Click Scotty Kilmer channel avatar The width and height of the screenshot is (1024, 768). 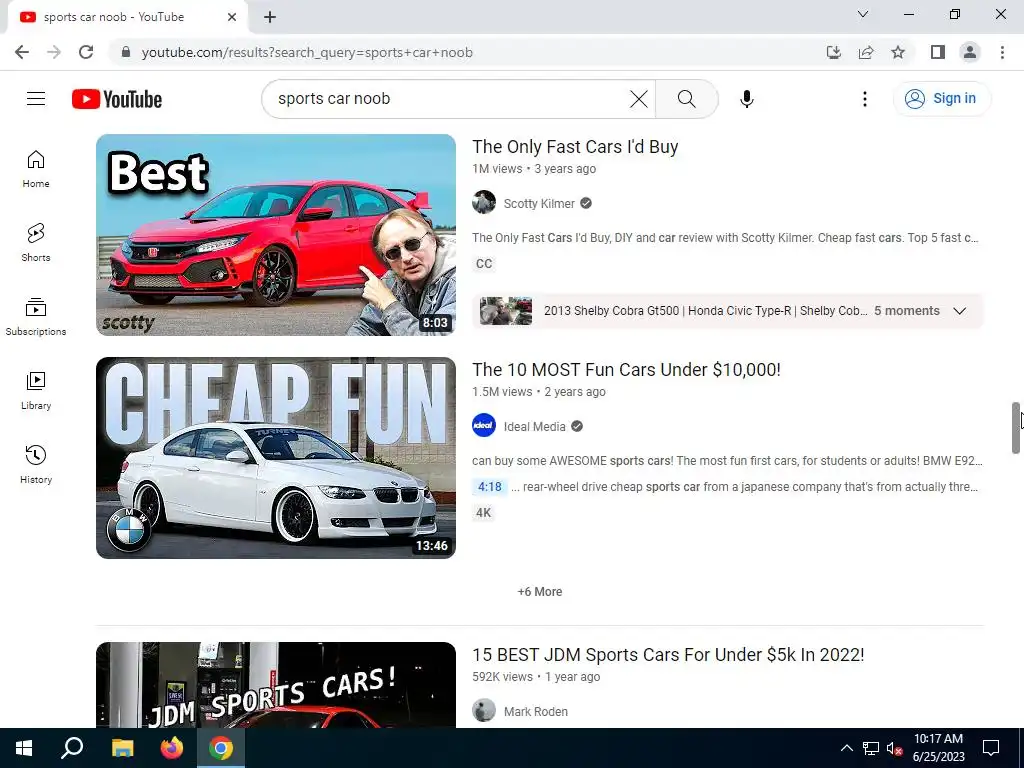click(484, 202)
